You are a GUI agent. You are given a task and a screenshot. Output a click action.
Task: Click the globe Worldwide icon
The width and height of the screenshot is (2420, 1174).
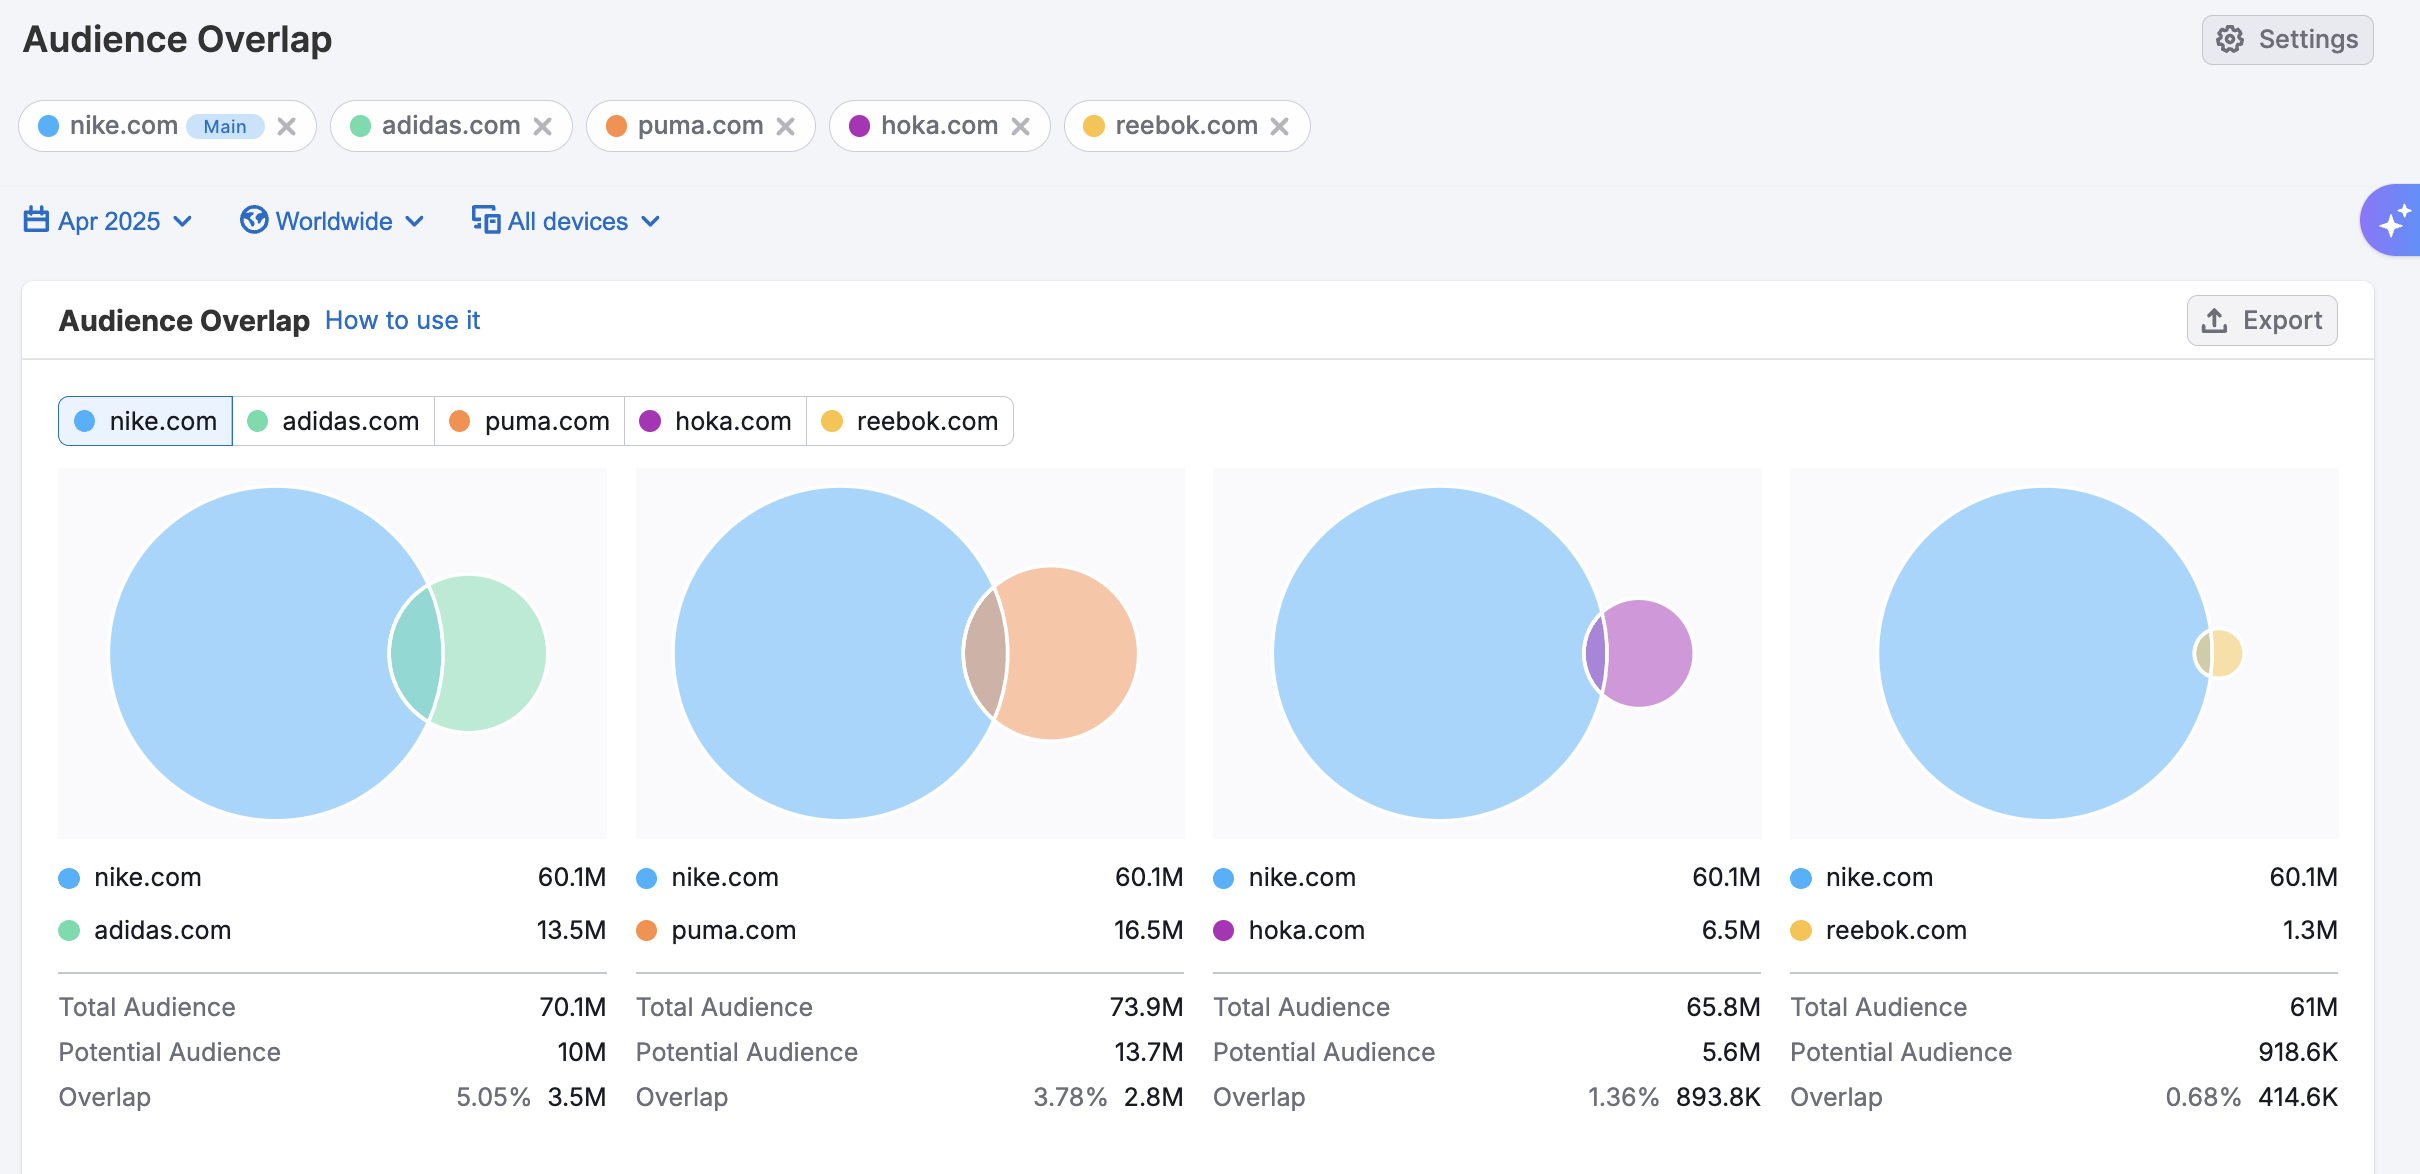(254, 220)
